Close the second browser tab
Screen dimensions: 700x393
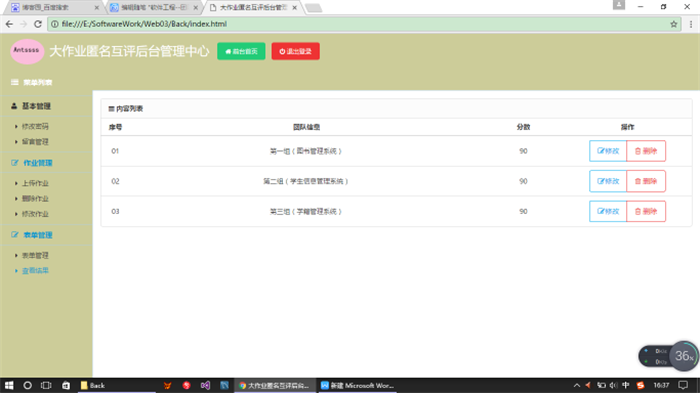coord(196,8)
